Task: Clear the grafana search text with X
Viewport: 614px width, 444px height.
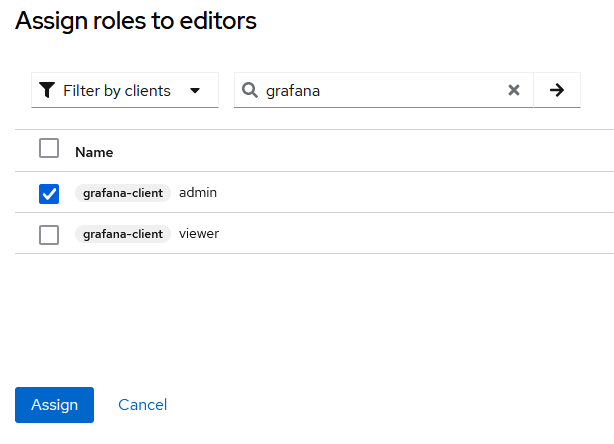Action: (514, 90)
